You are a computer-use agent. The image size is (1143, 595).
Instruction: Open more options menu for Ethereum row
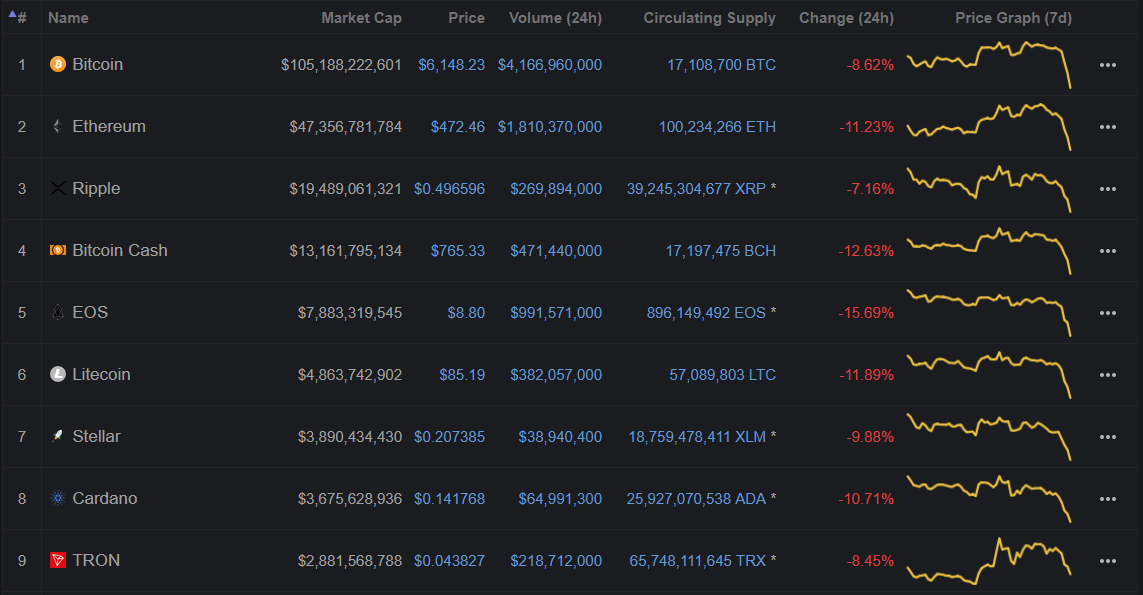pyautogui.click(x=1108, y=127)
